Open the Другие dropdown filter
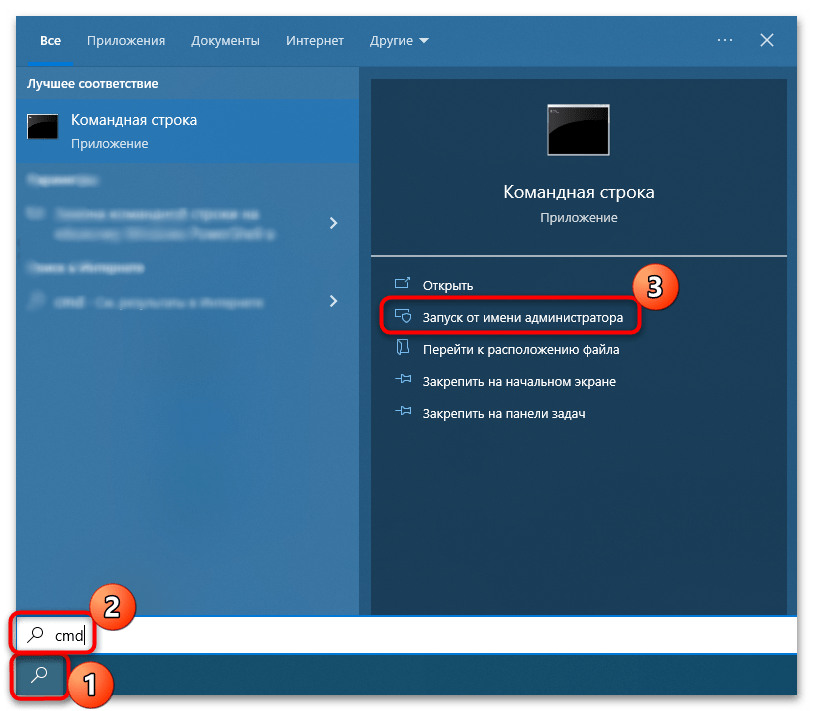This screenshot has width=813, height=711. [x=399, y=40]
